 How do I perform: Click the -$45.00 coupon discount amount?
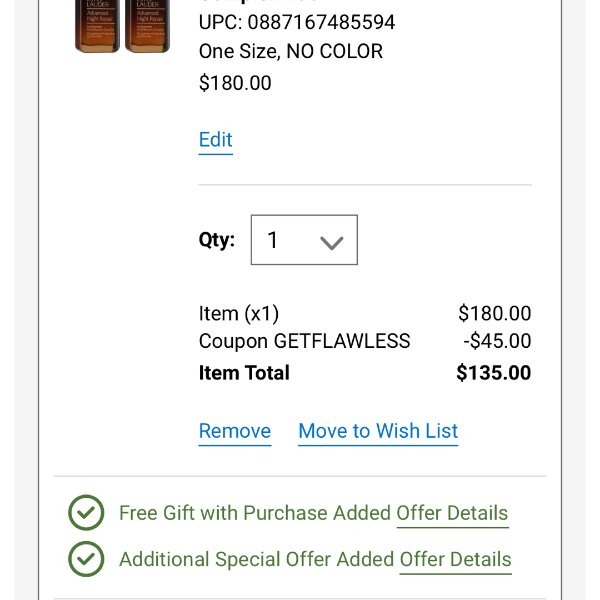point(497,341)
